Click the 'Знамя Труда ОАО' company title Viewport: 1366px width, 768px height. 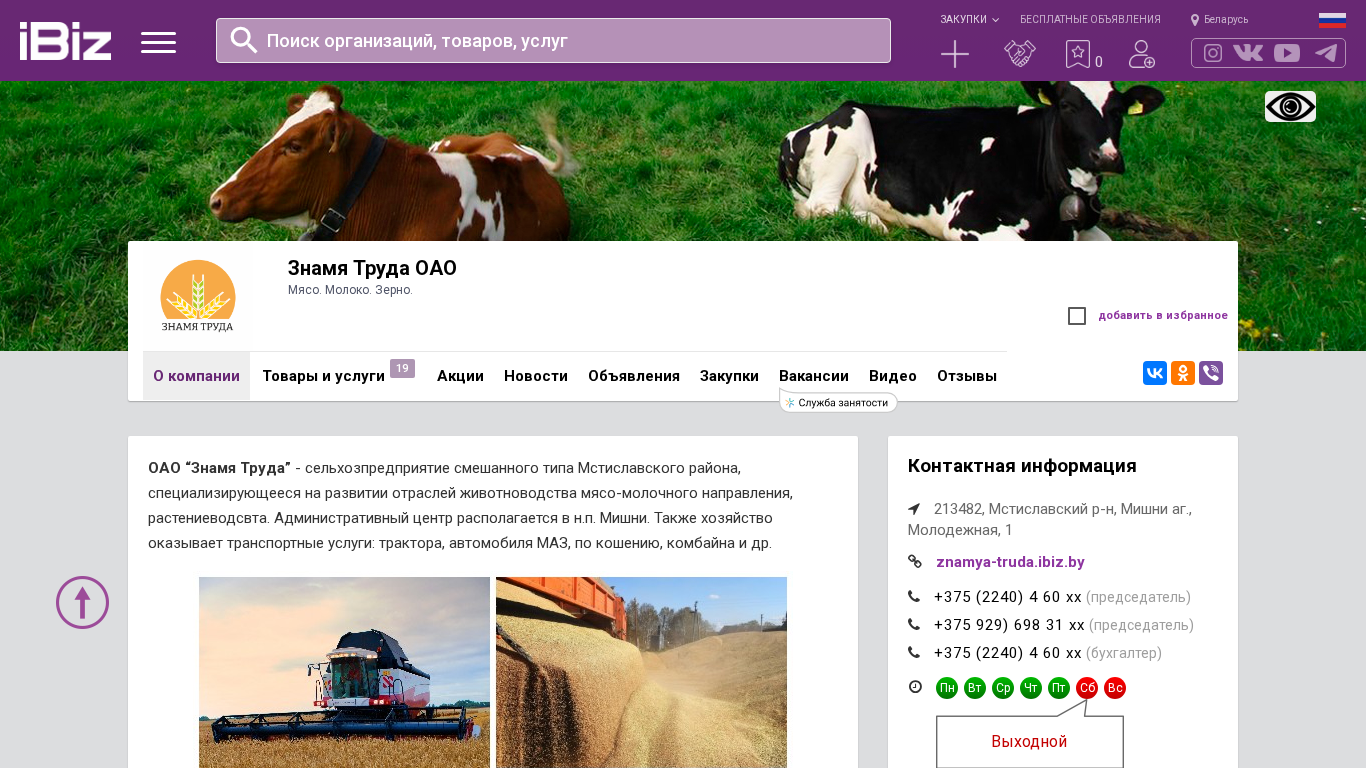372,268
